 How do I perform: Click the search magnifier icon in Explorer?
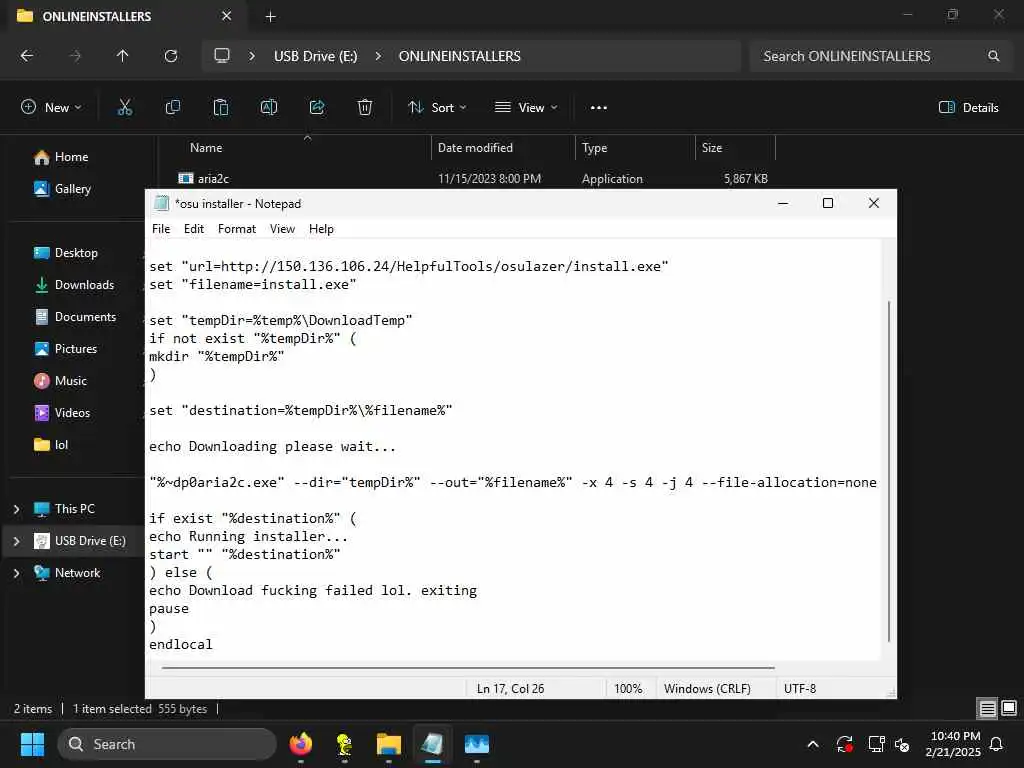coord(993,56)
